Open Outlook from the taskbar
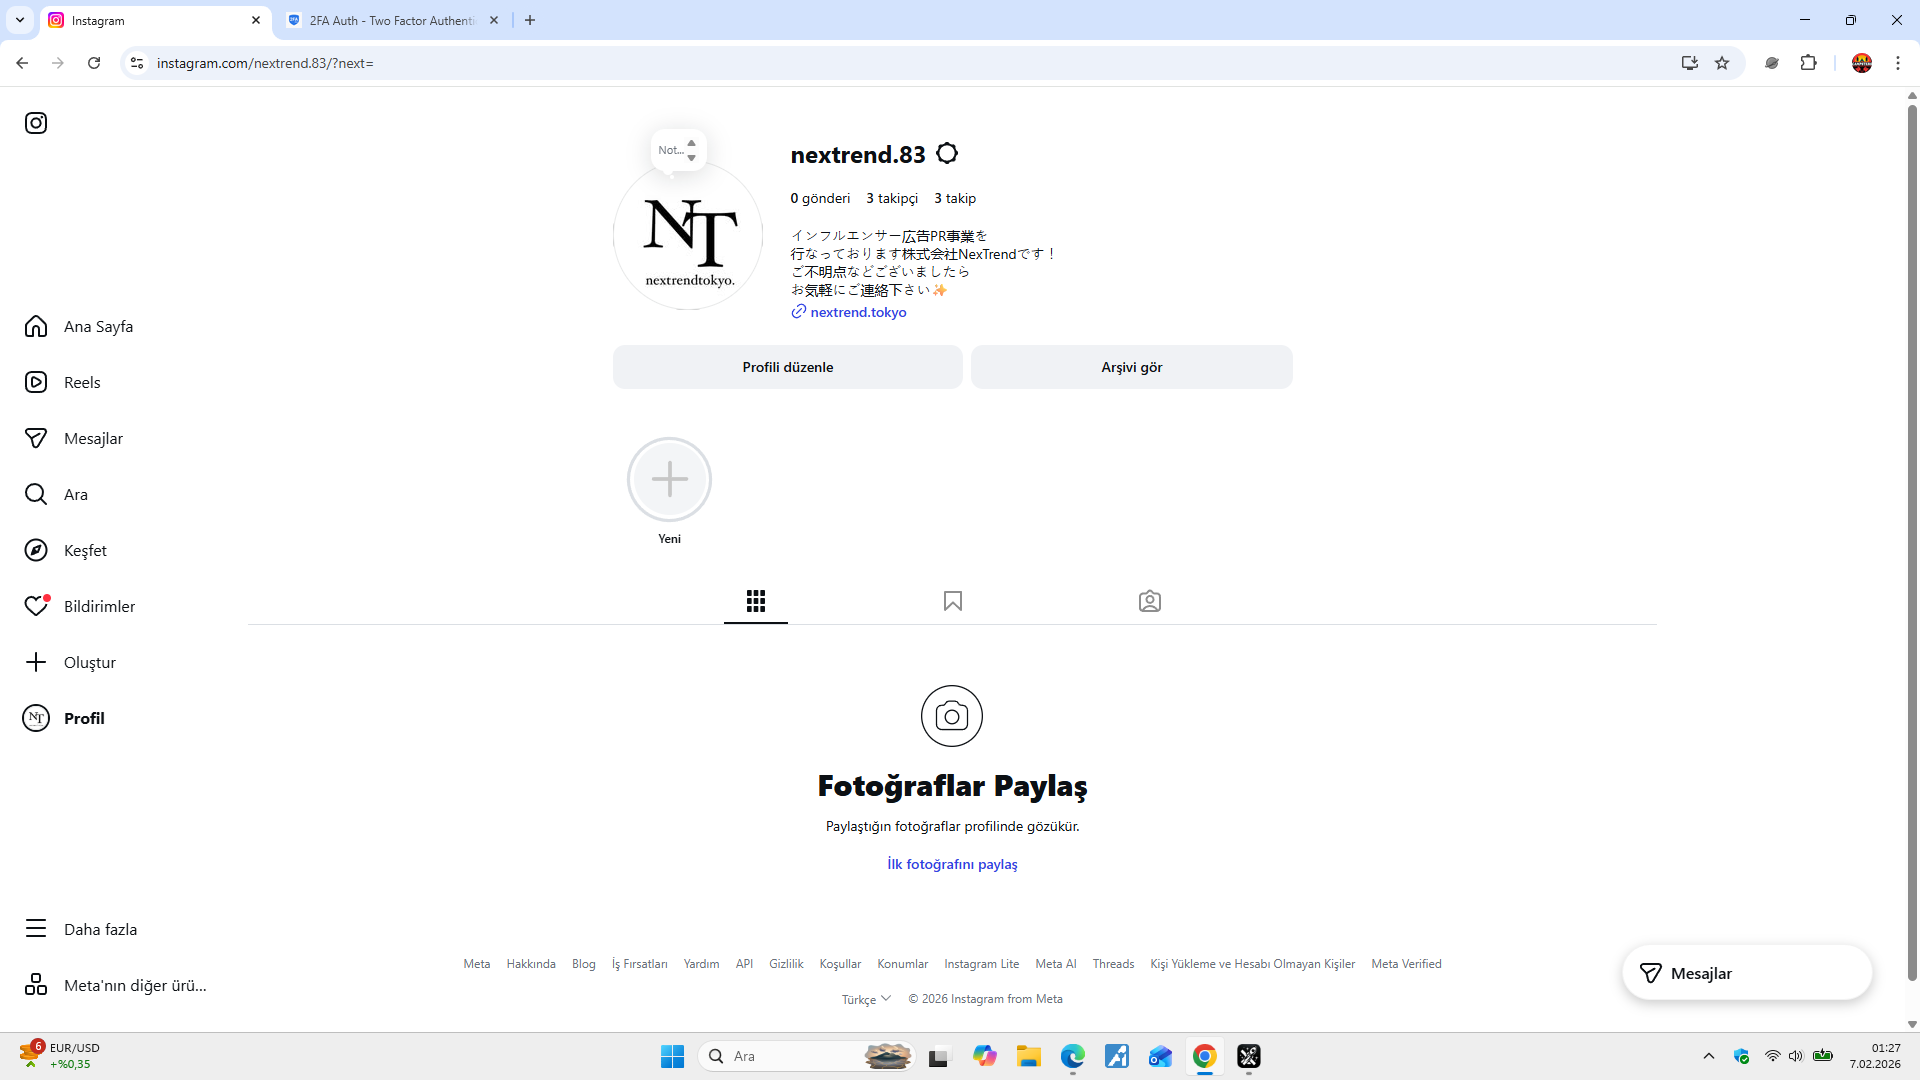1920x1080 pixels. pyautogui.click(x=1161, y=1056)
